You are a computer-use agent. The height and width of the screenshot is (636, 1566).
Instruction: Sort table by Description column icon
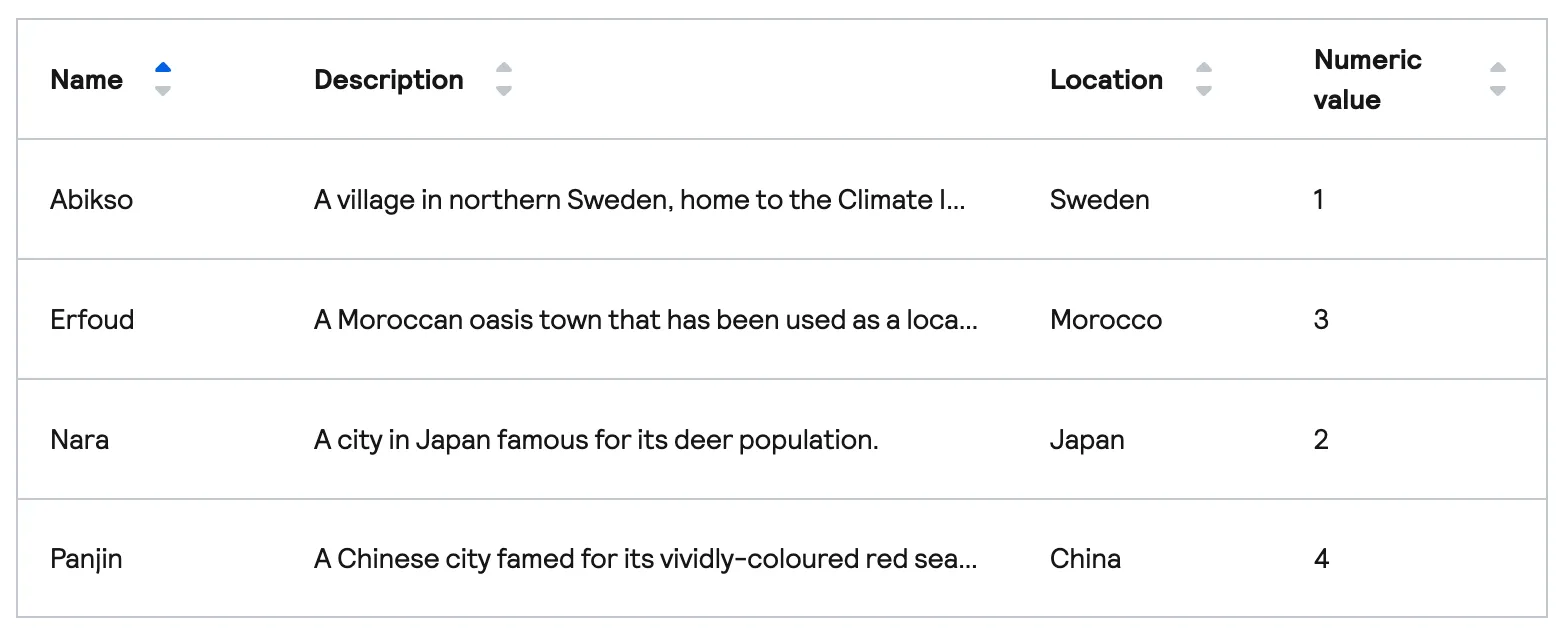point(504,80)
